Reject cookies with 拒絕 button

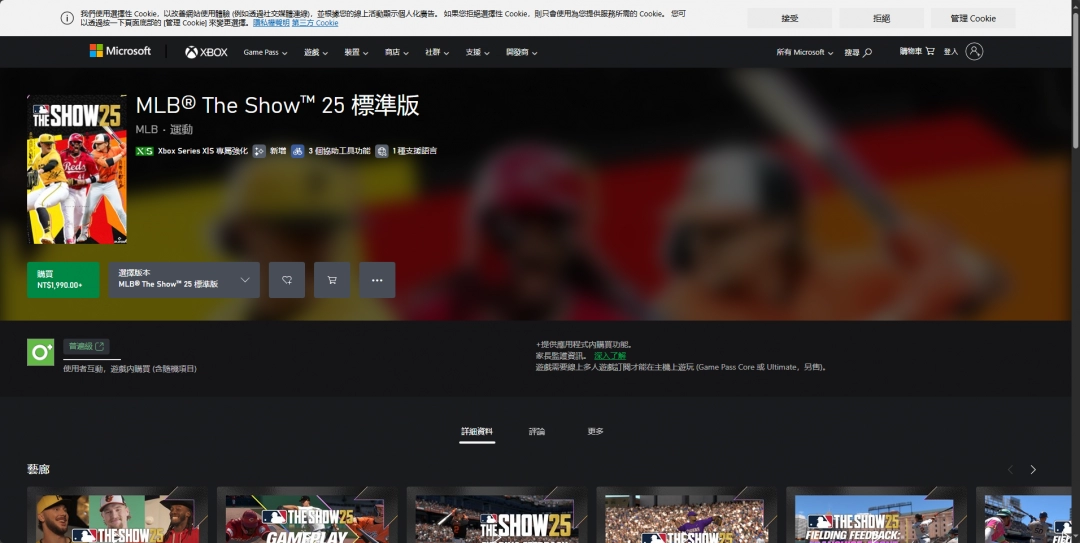tap(882, 19)
